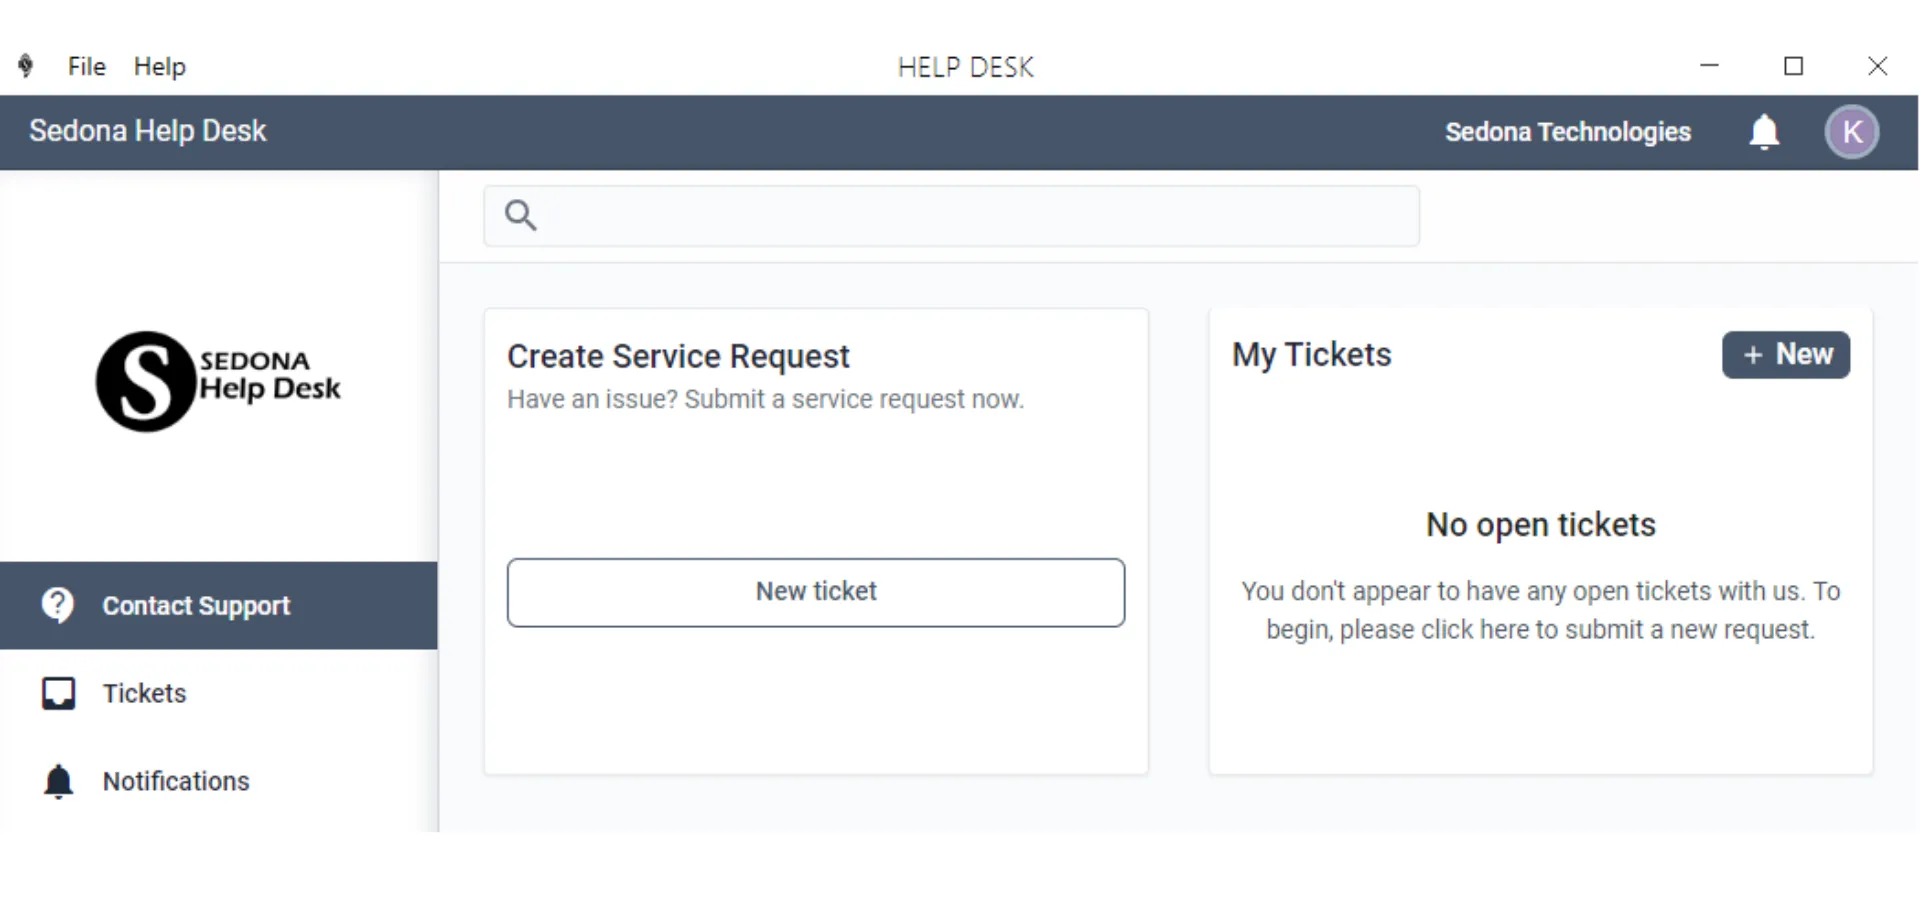
Task: Maximize the Help Desk window
Action: coord(1794,66)
